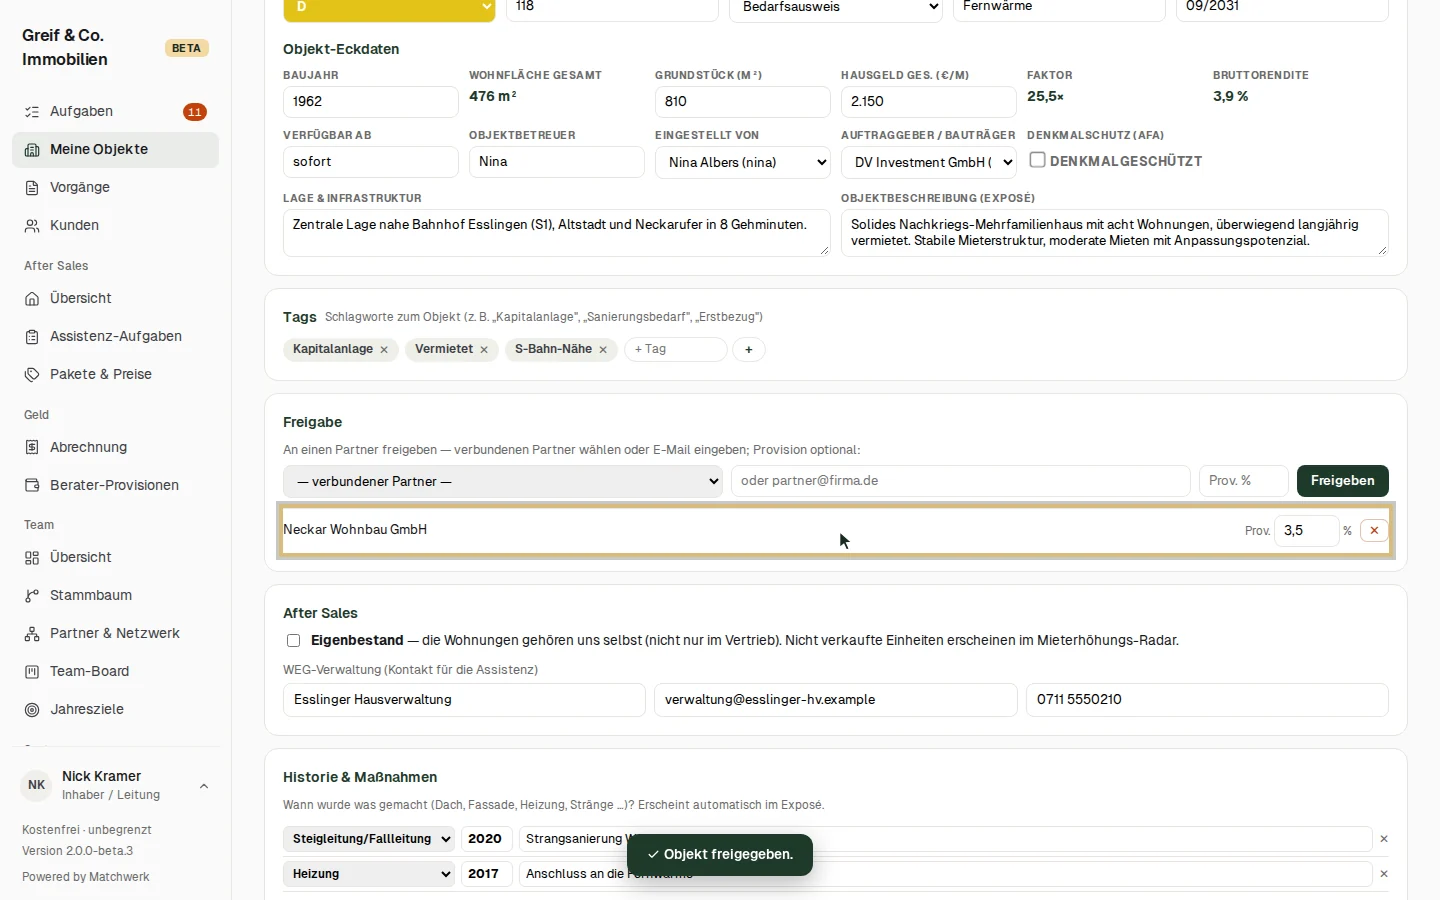
Task: Click the Aufgaben checklist icon in sidebar
Action: coord(32,112)
